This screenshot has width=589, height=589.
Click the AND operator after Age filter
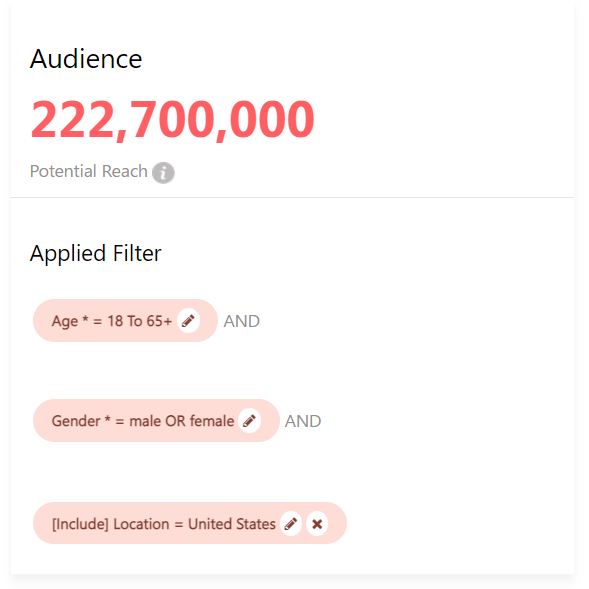tap(242, 322)
